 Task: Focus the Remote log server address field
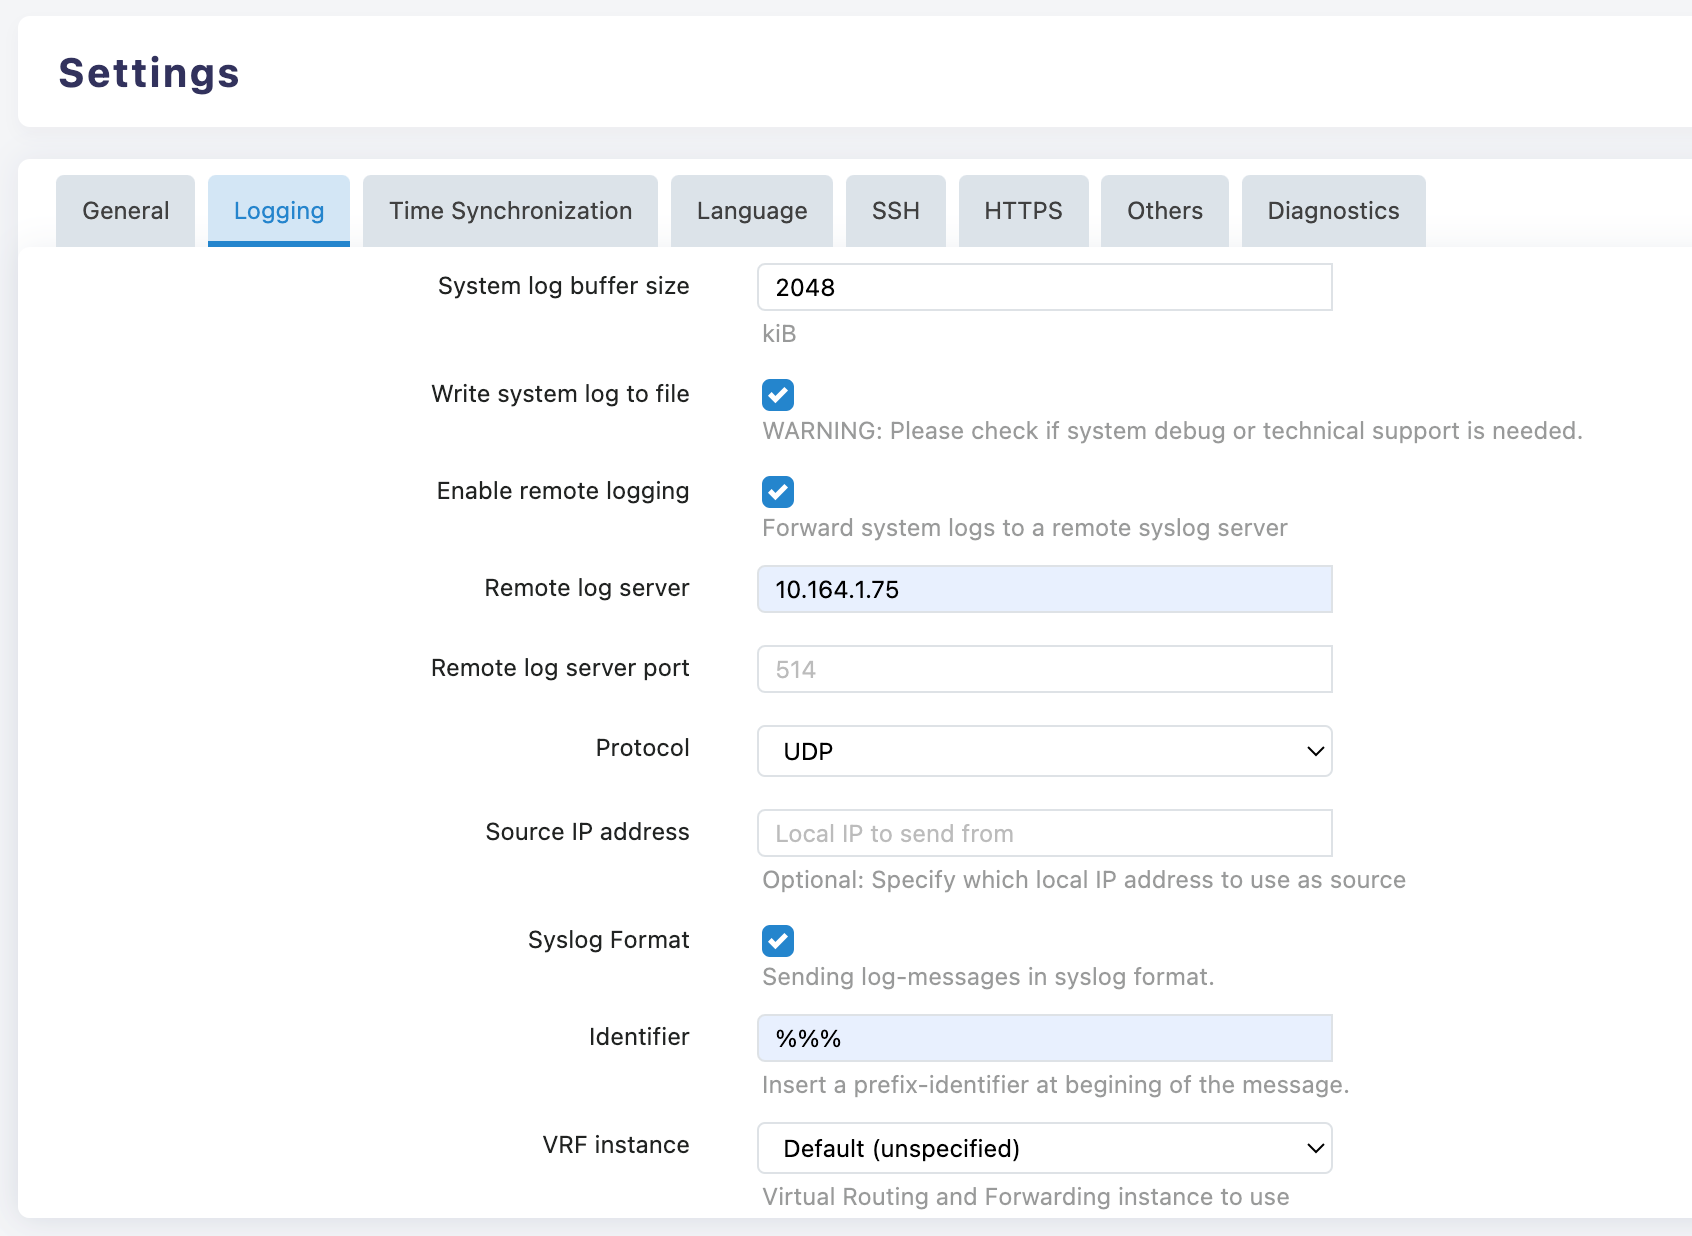click(x=1044, y=589)
